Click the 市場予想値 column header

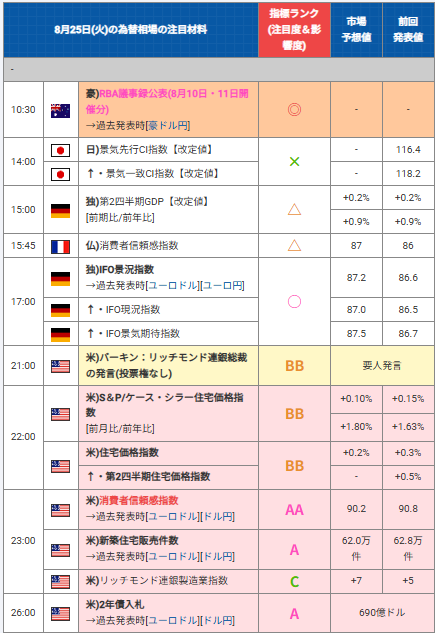(x=356, y=29)
